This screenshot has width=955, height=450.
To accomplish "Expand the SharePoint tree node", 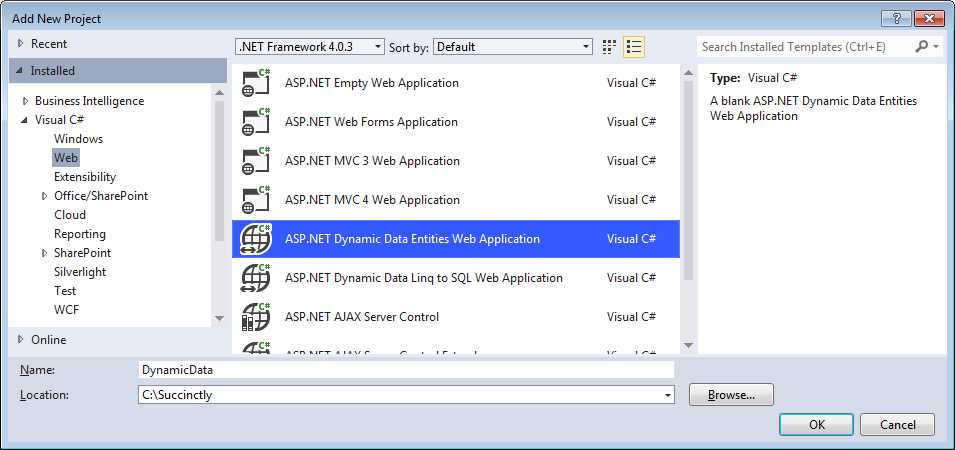I will coord(44,253).
